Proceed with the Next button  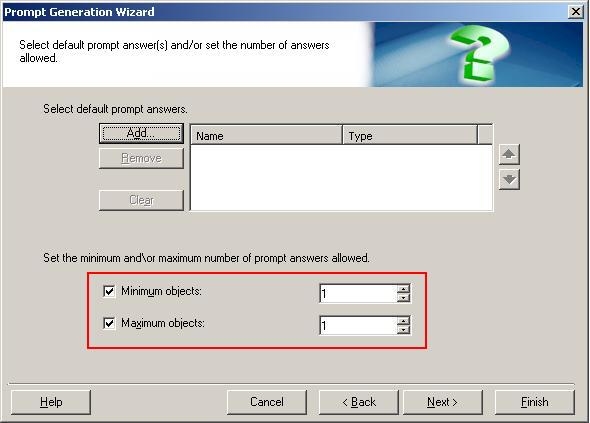[x=442, y=402]
